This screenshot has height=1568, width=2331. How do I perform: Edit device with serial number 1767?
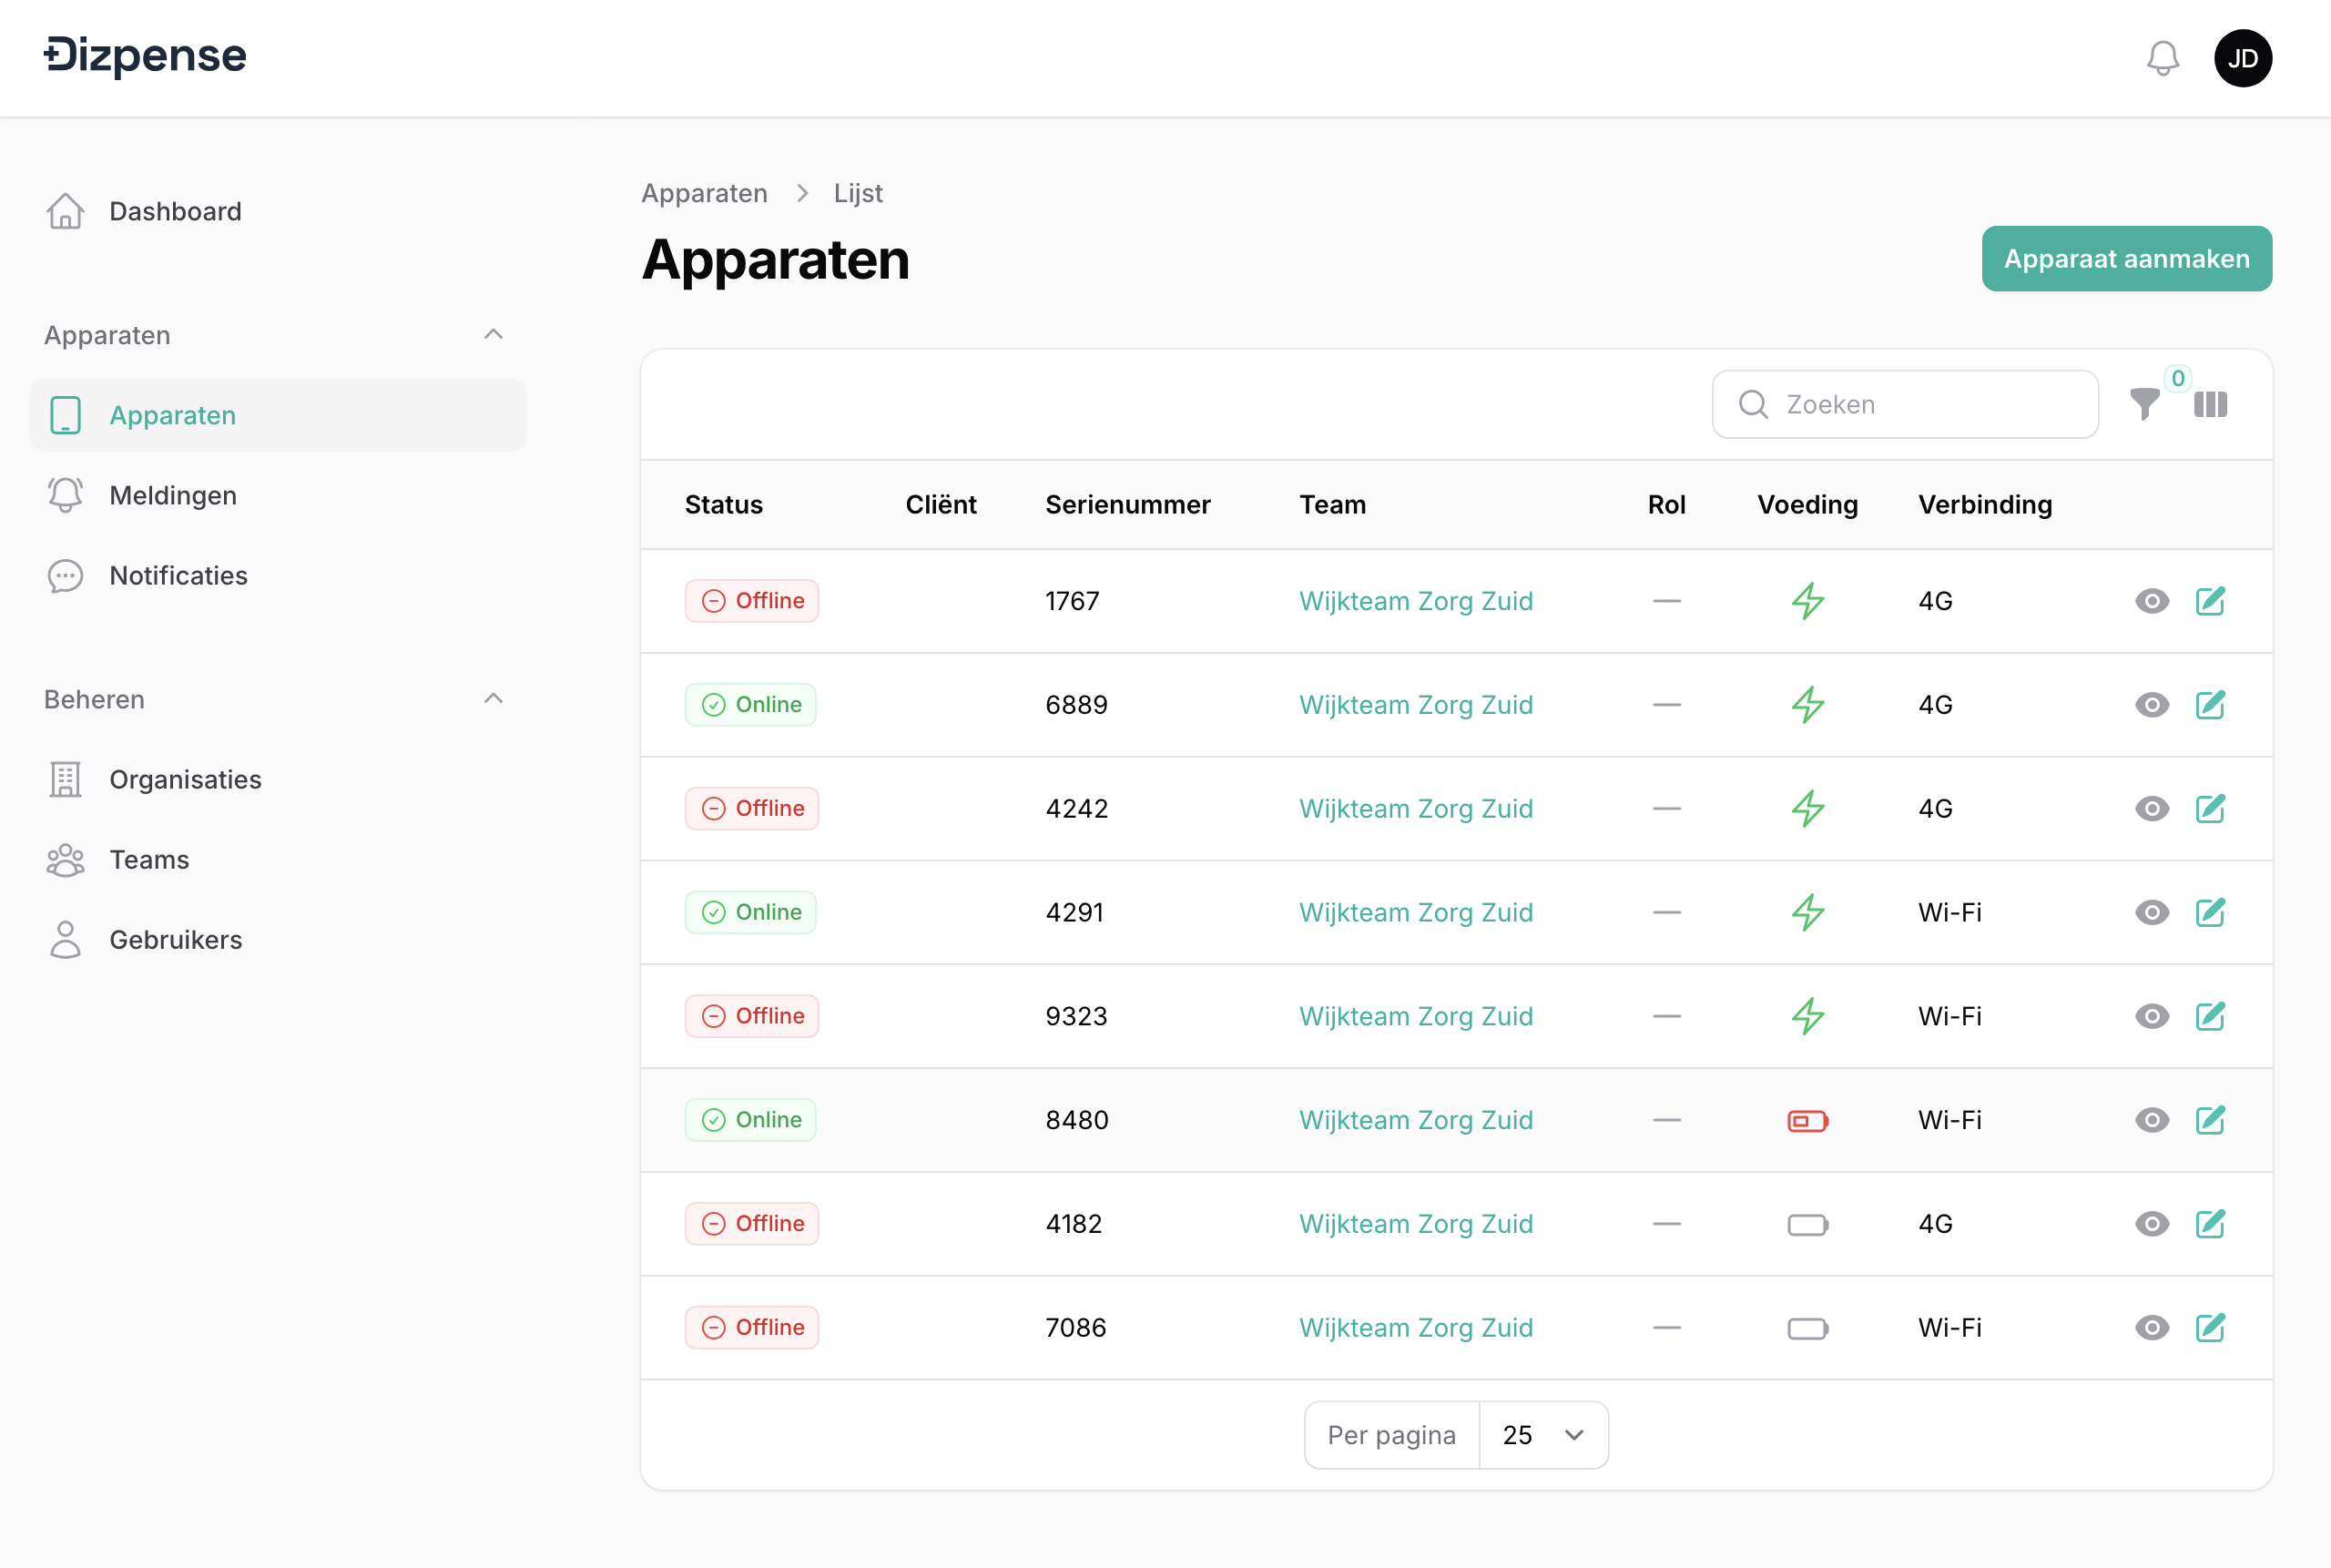pos(2210,601)
